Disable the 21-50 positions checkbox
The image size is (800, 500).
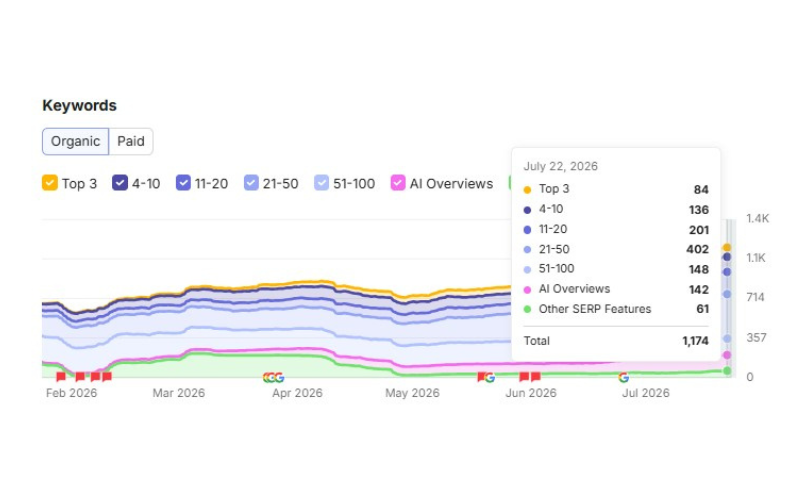click(x=251, y=183)
